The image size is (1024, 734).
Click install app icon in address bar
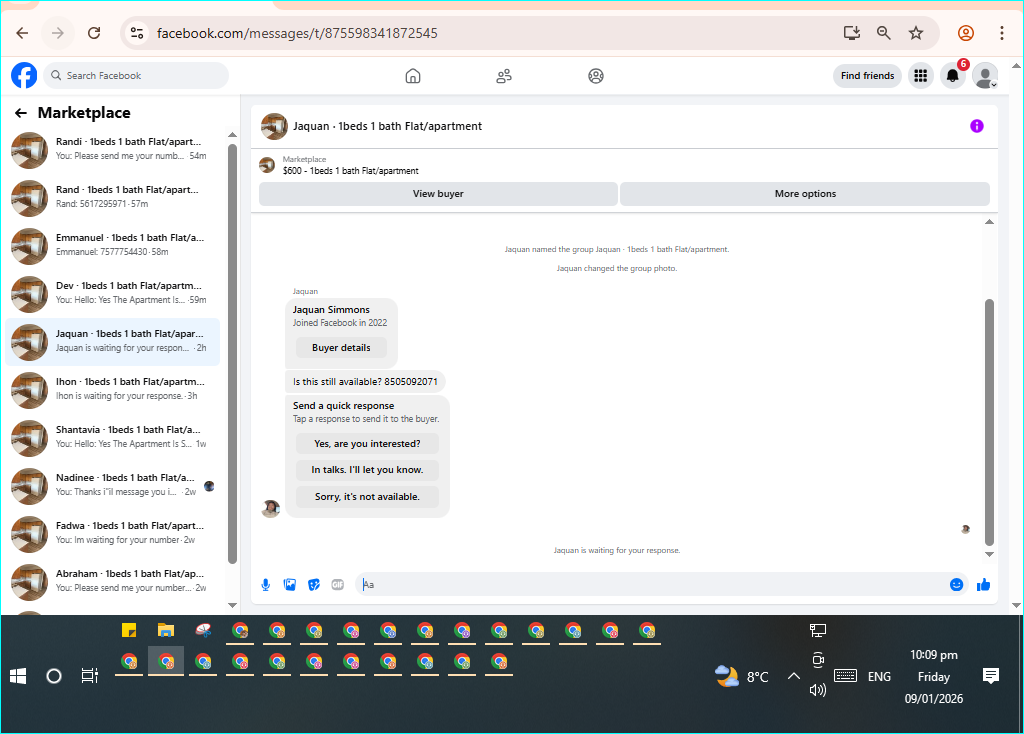coord(852,33)
